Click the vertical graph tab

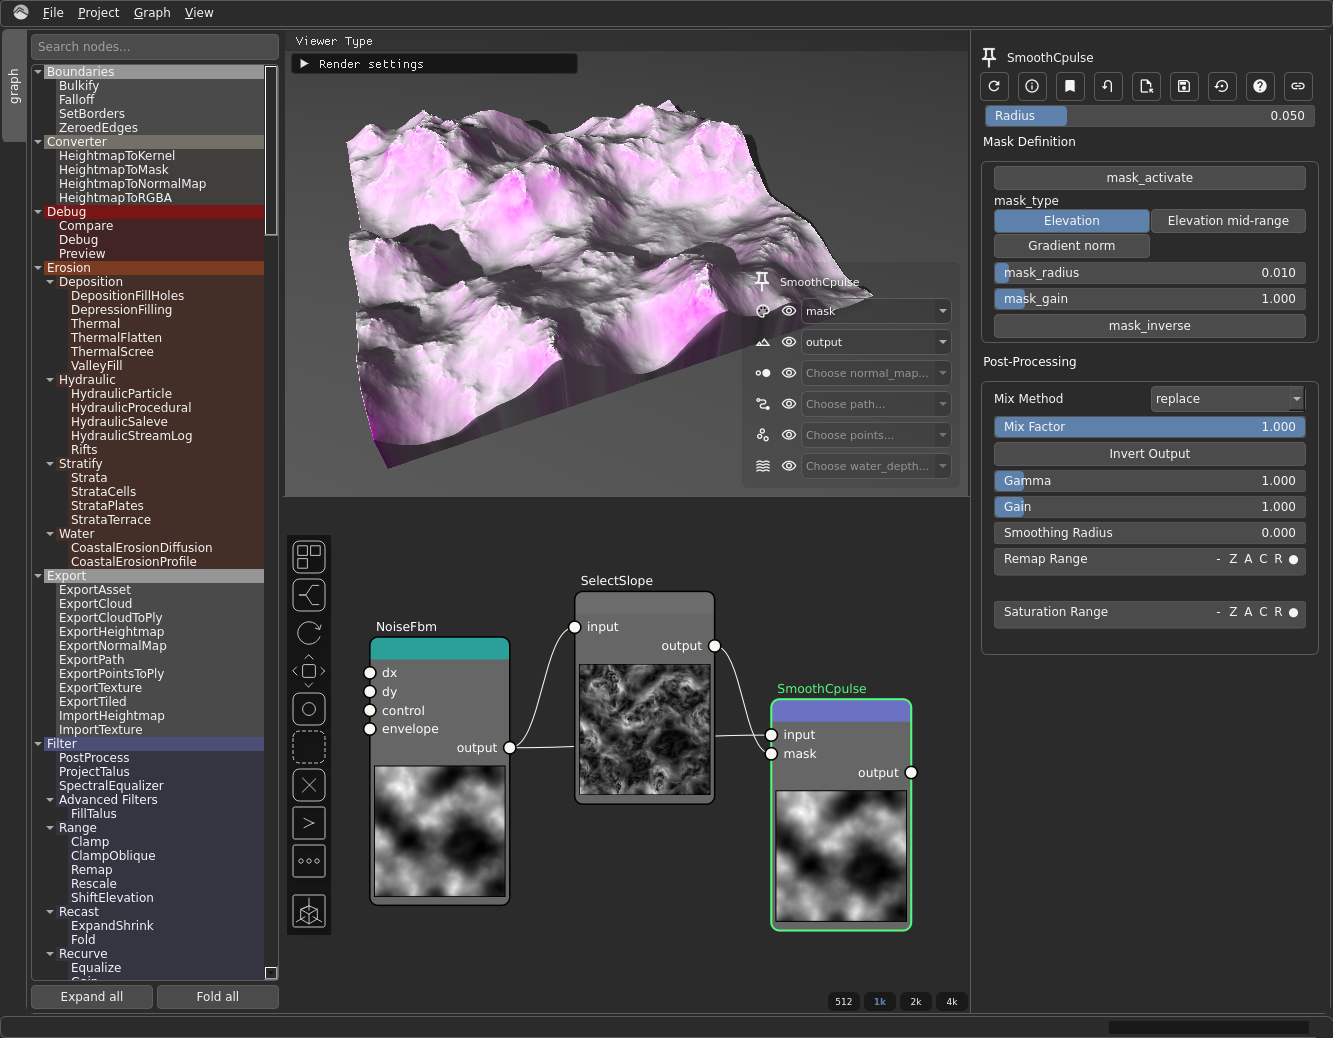[14, 86]
